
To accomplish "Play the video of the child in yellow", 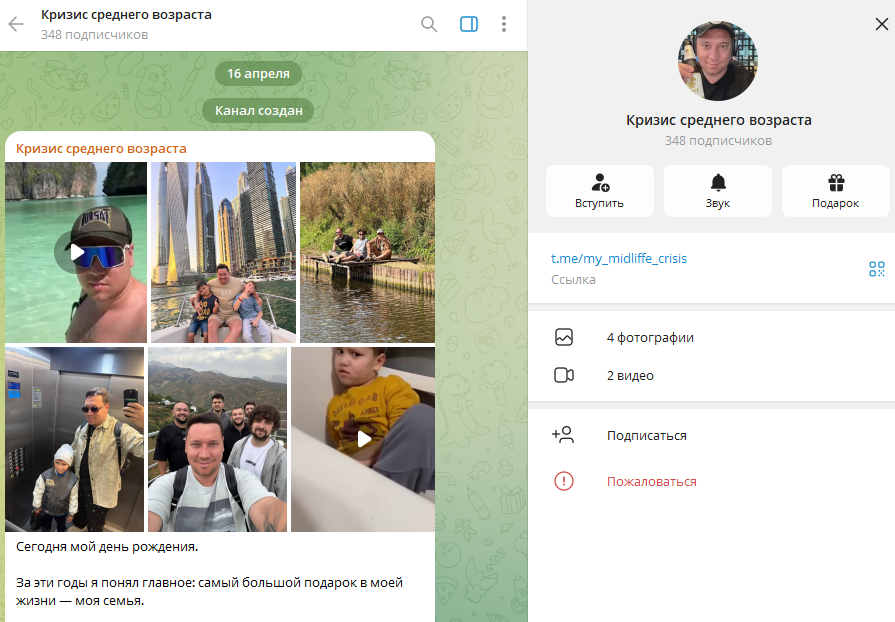I will point(363,439).
